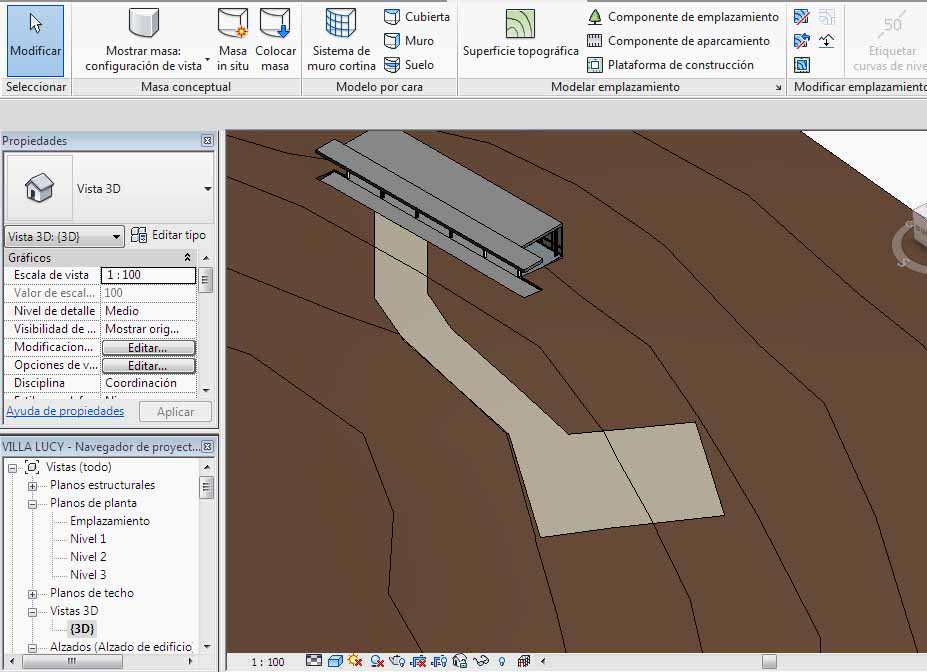Click the Editar tipo button

[169, 235]
